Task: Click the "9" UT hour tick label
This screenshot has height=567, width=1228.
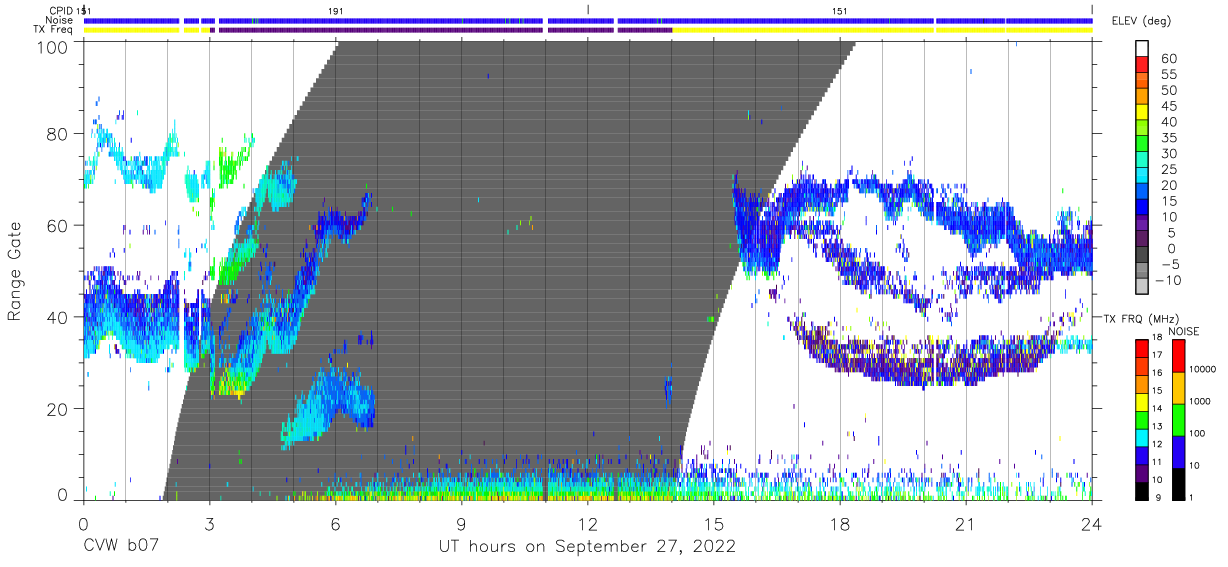Action: pos(462,523)
